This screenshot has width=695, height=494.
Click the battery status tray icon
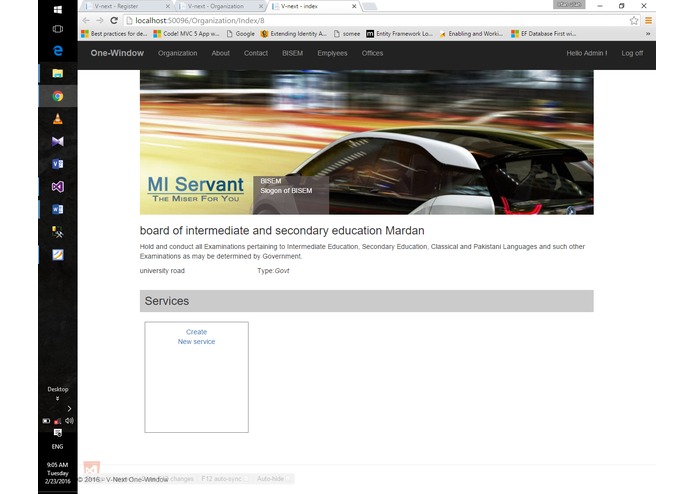pyautogui.click(x=46, y=421)
